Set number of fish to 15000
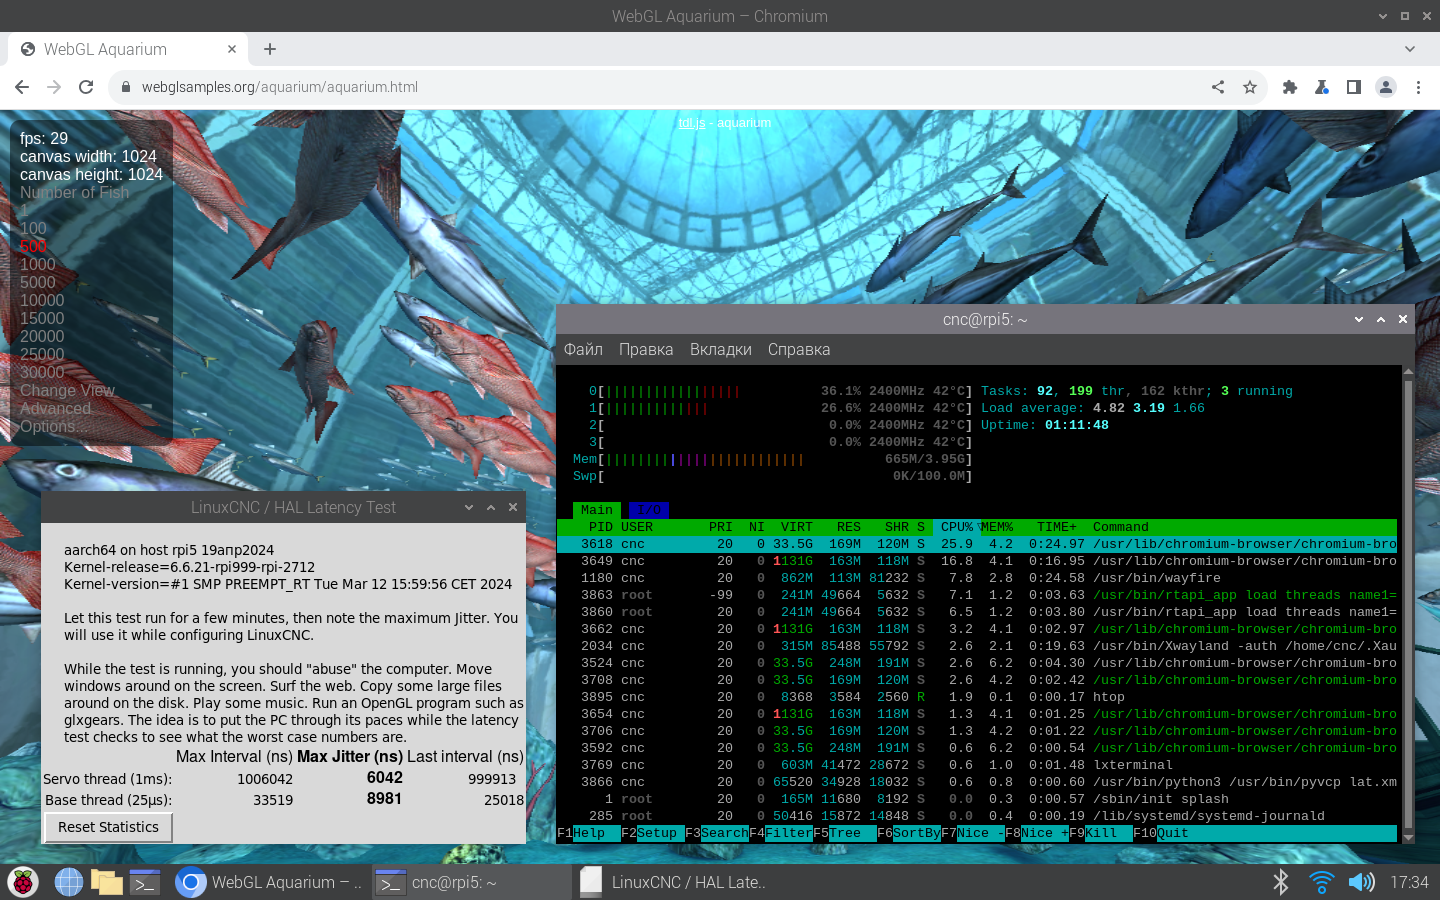This screenshot has height=900, width=1440. coord(42,318)
